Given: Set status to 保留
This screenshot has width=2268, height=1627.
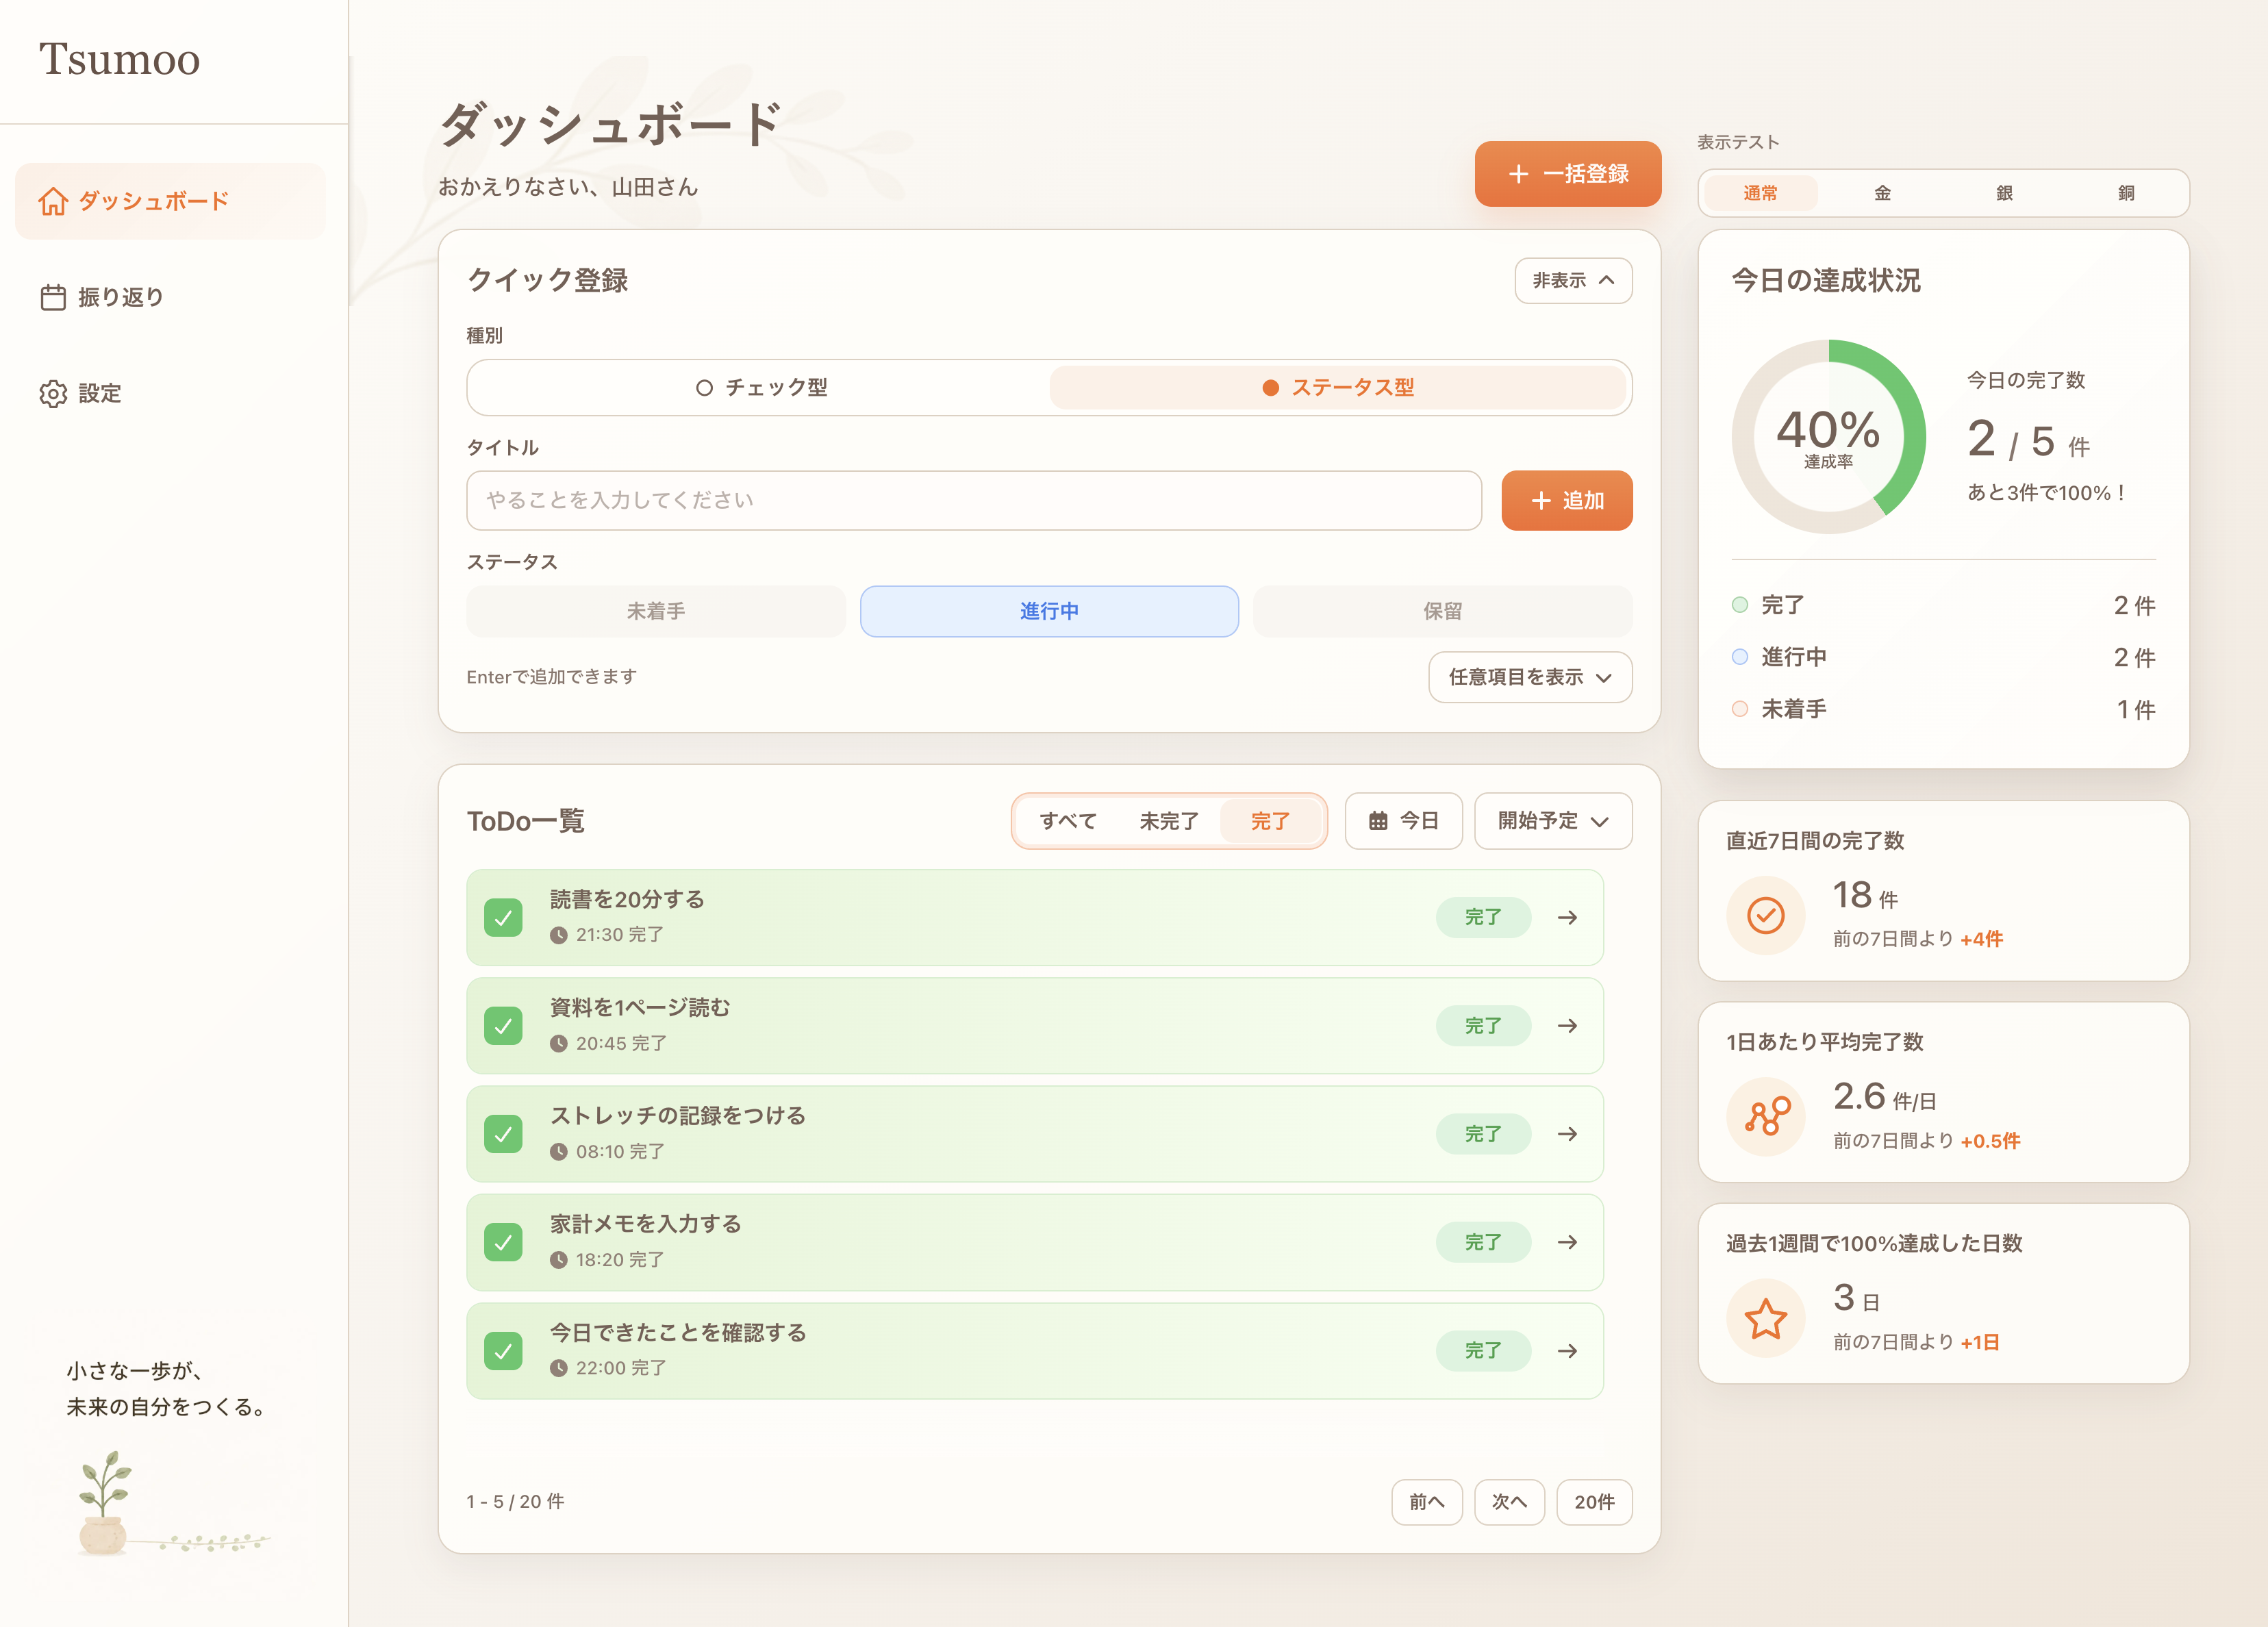Looking at the screenshot, I should pyautogui.click(x=1442, y=611).
